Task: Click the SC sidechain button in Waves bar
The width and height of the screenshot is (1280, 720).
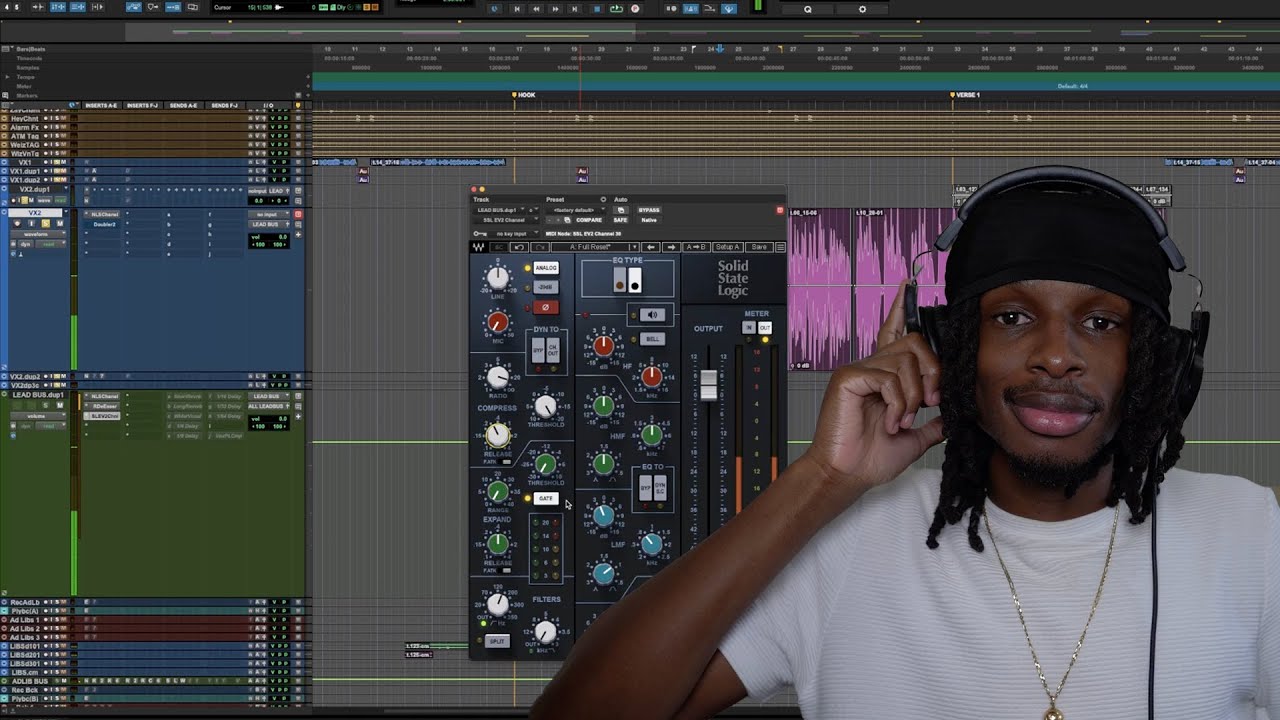Action: pos(499,247)
